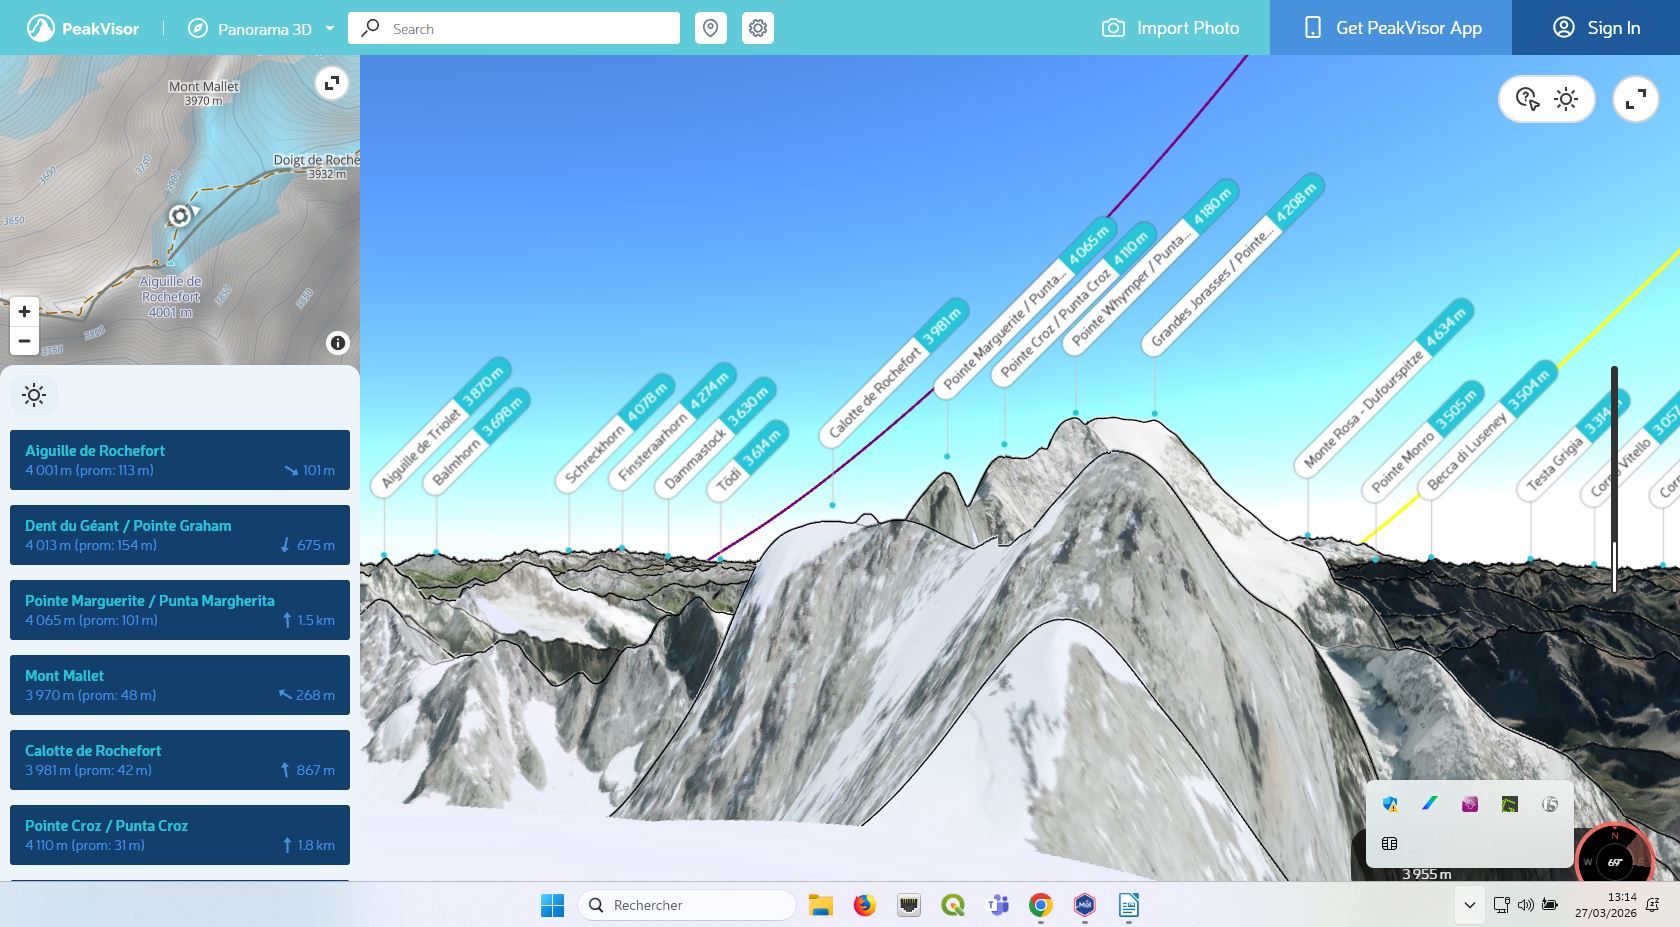Open settings via the gear icon
This screenshot has height=927, width=1680.
(x=758, y=28)
